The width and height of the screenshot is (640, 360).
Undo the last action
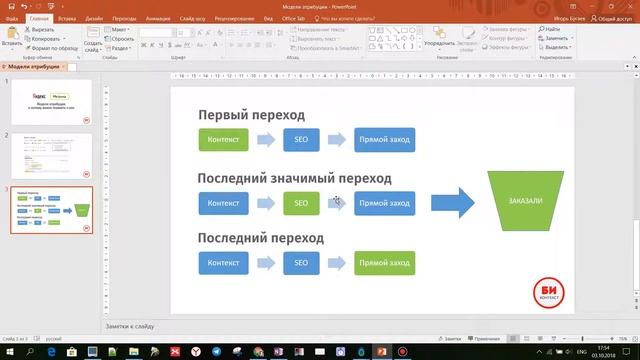24,7
